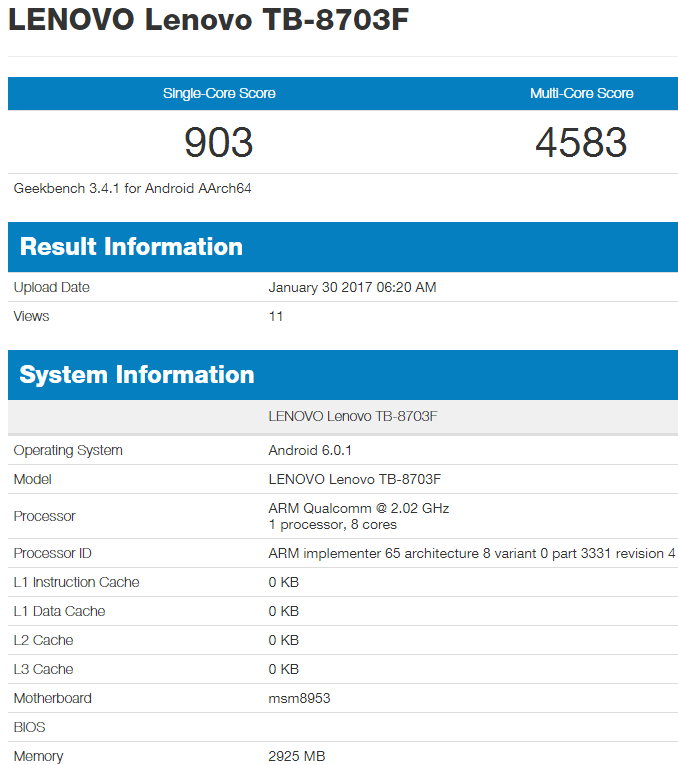Select the page title LENOVO Lenovo TB-8703F

coord(208,20)
